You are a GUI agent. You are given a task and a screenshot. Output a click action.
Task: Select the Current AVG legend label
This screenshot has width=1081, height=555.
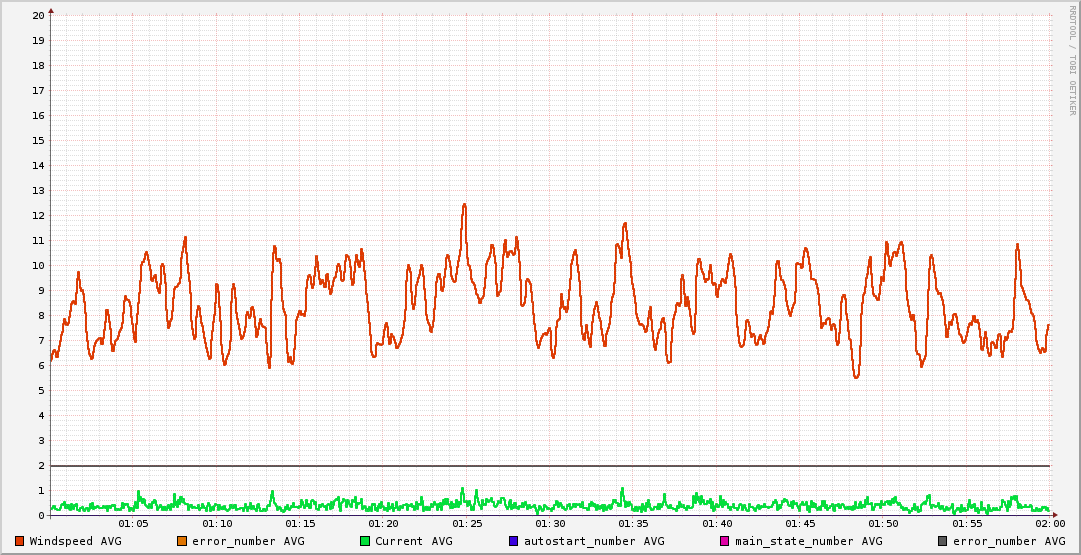[414, 541]
